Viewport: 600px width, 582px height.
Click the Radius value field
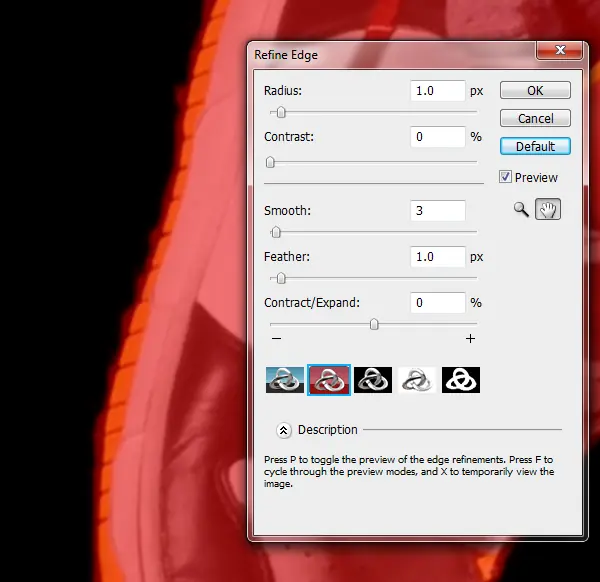(x=438, y=91)
